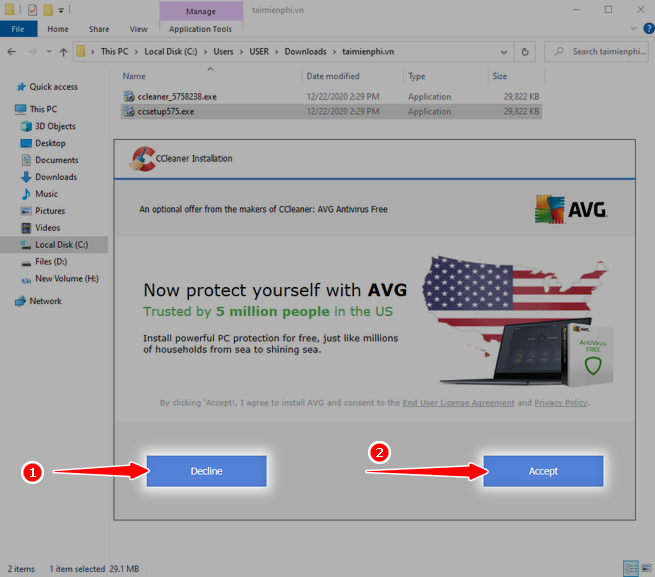Open Network in the navigation pane

pos(45,301)
